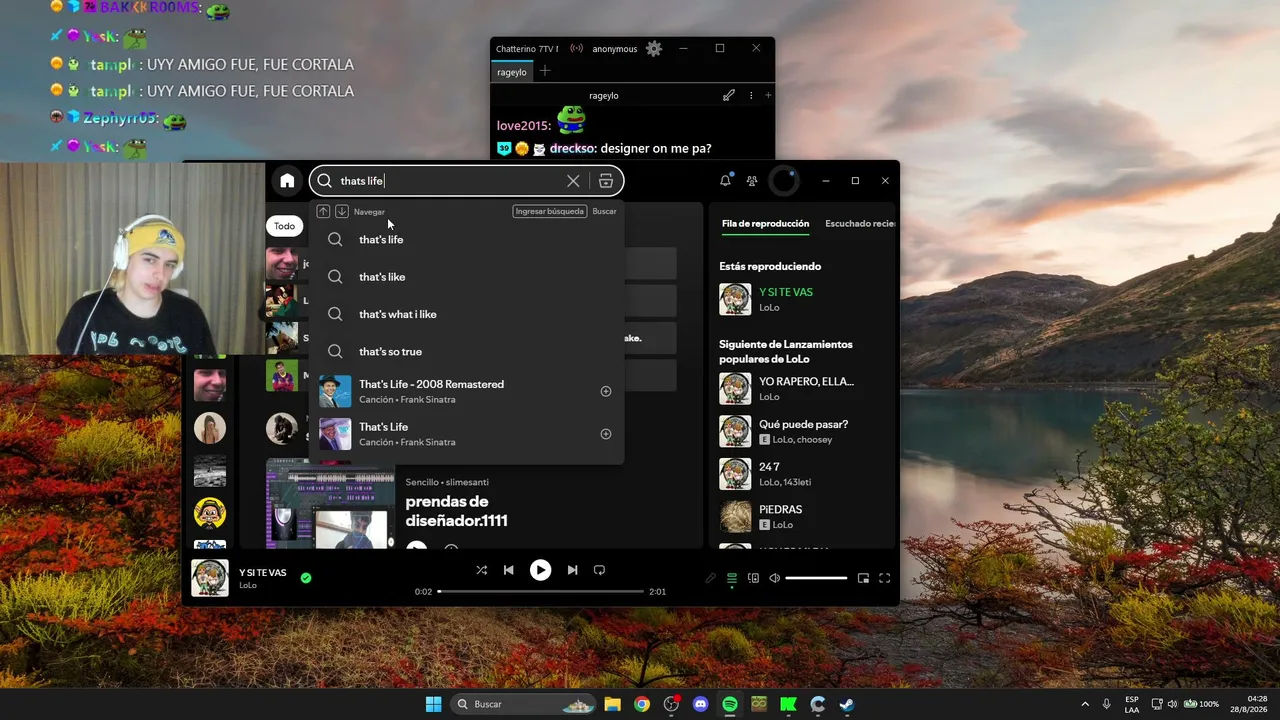This screenshot has width=1280, height=720.
Task: Select the rageylo tab in Chatterino
Action: tap(511, 72)
